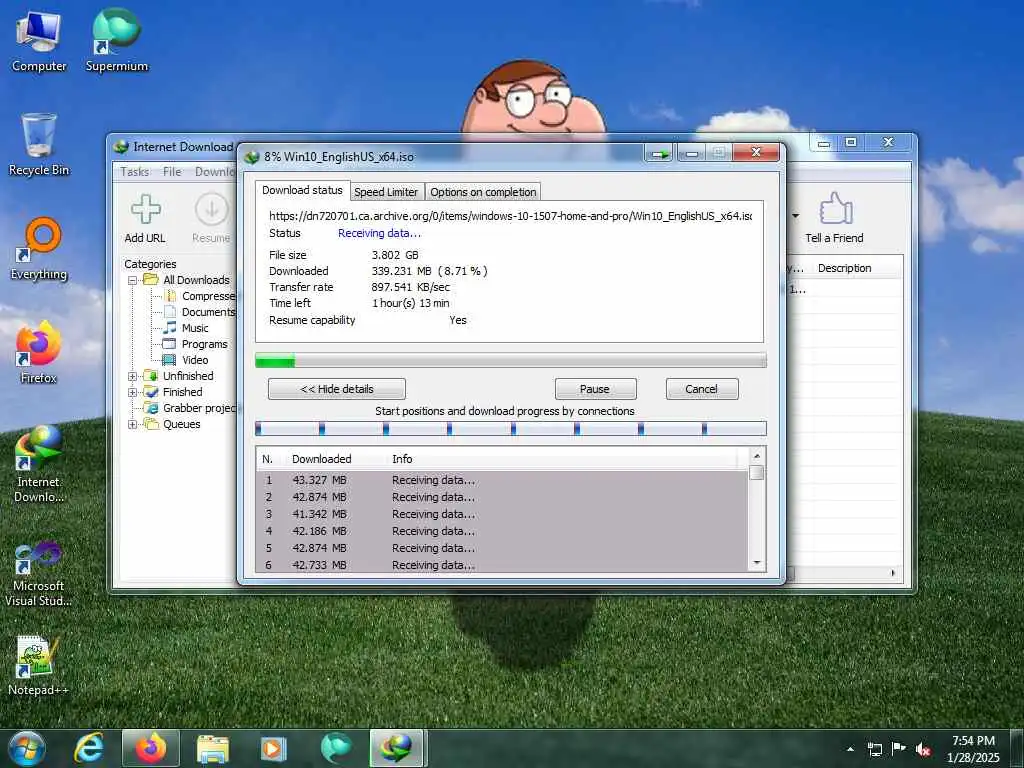The width and height of the screenshot is (1024, 768).
Task: Open Windows Media Player taskbar icon
Action: (x=274, y=748)
